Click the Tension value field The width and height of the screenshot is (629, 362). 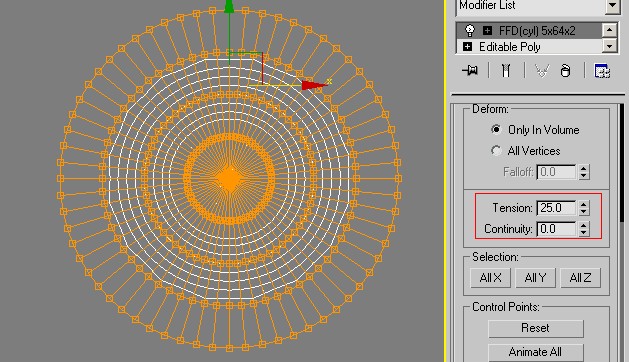point(556,208)
